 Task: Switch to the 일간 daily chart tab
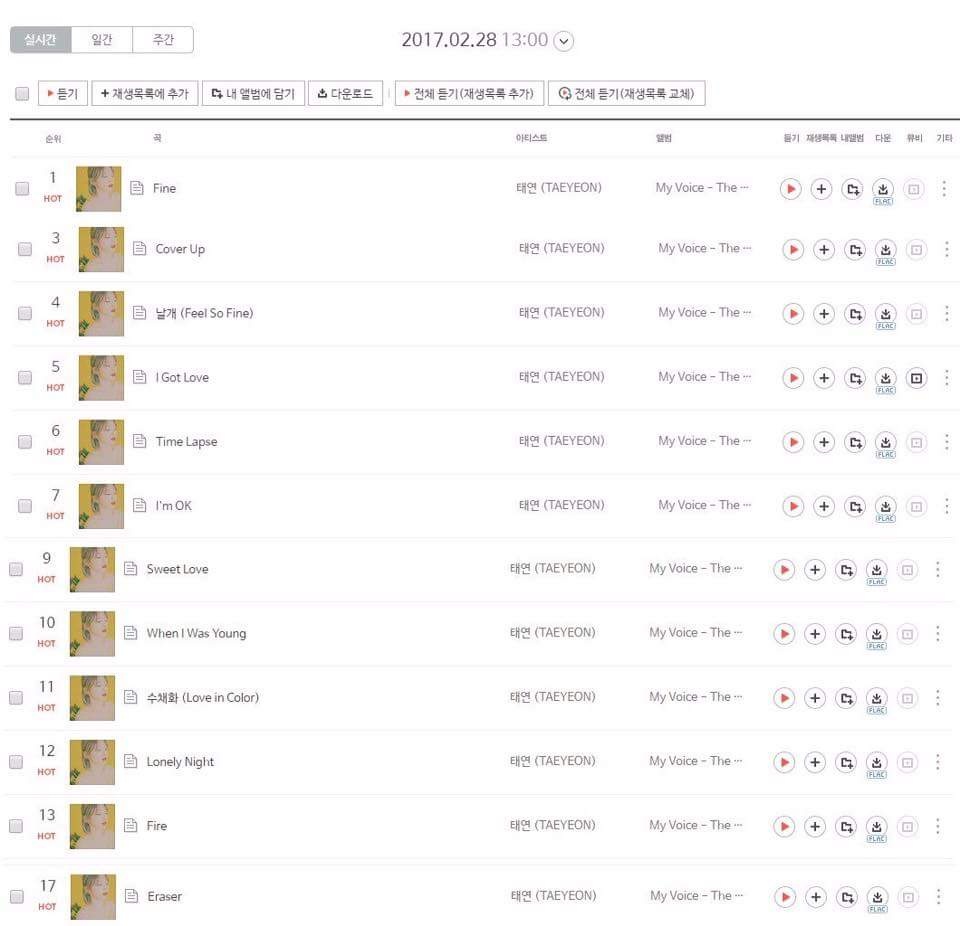(x=101, y=40)
